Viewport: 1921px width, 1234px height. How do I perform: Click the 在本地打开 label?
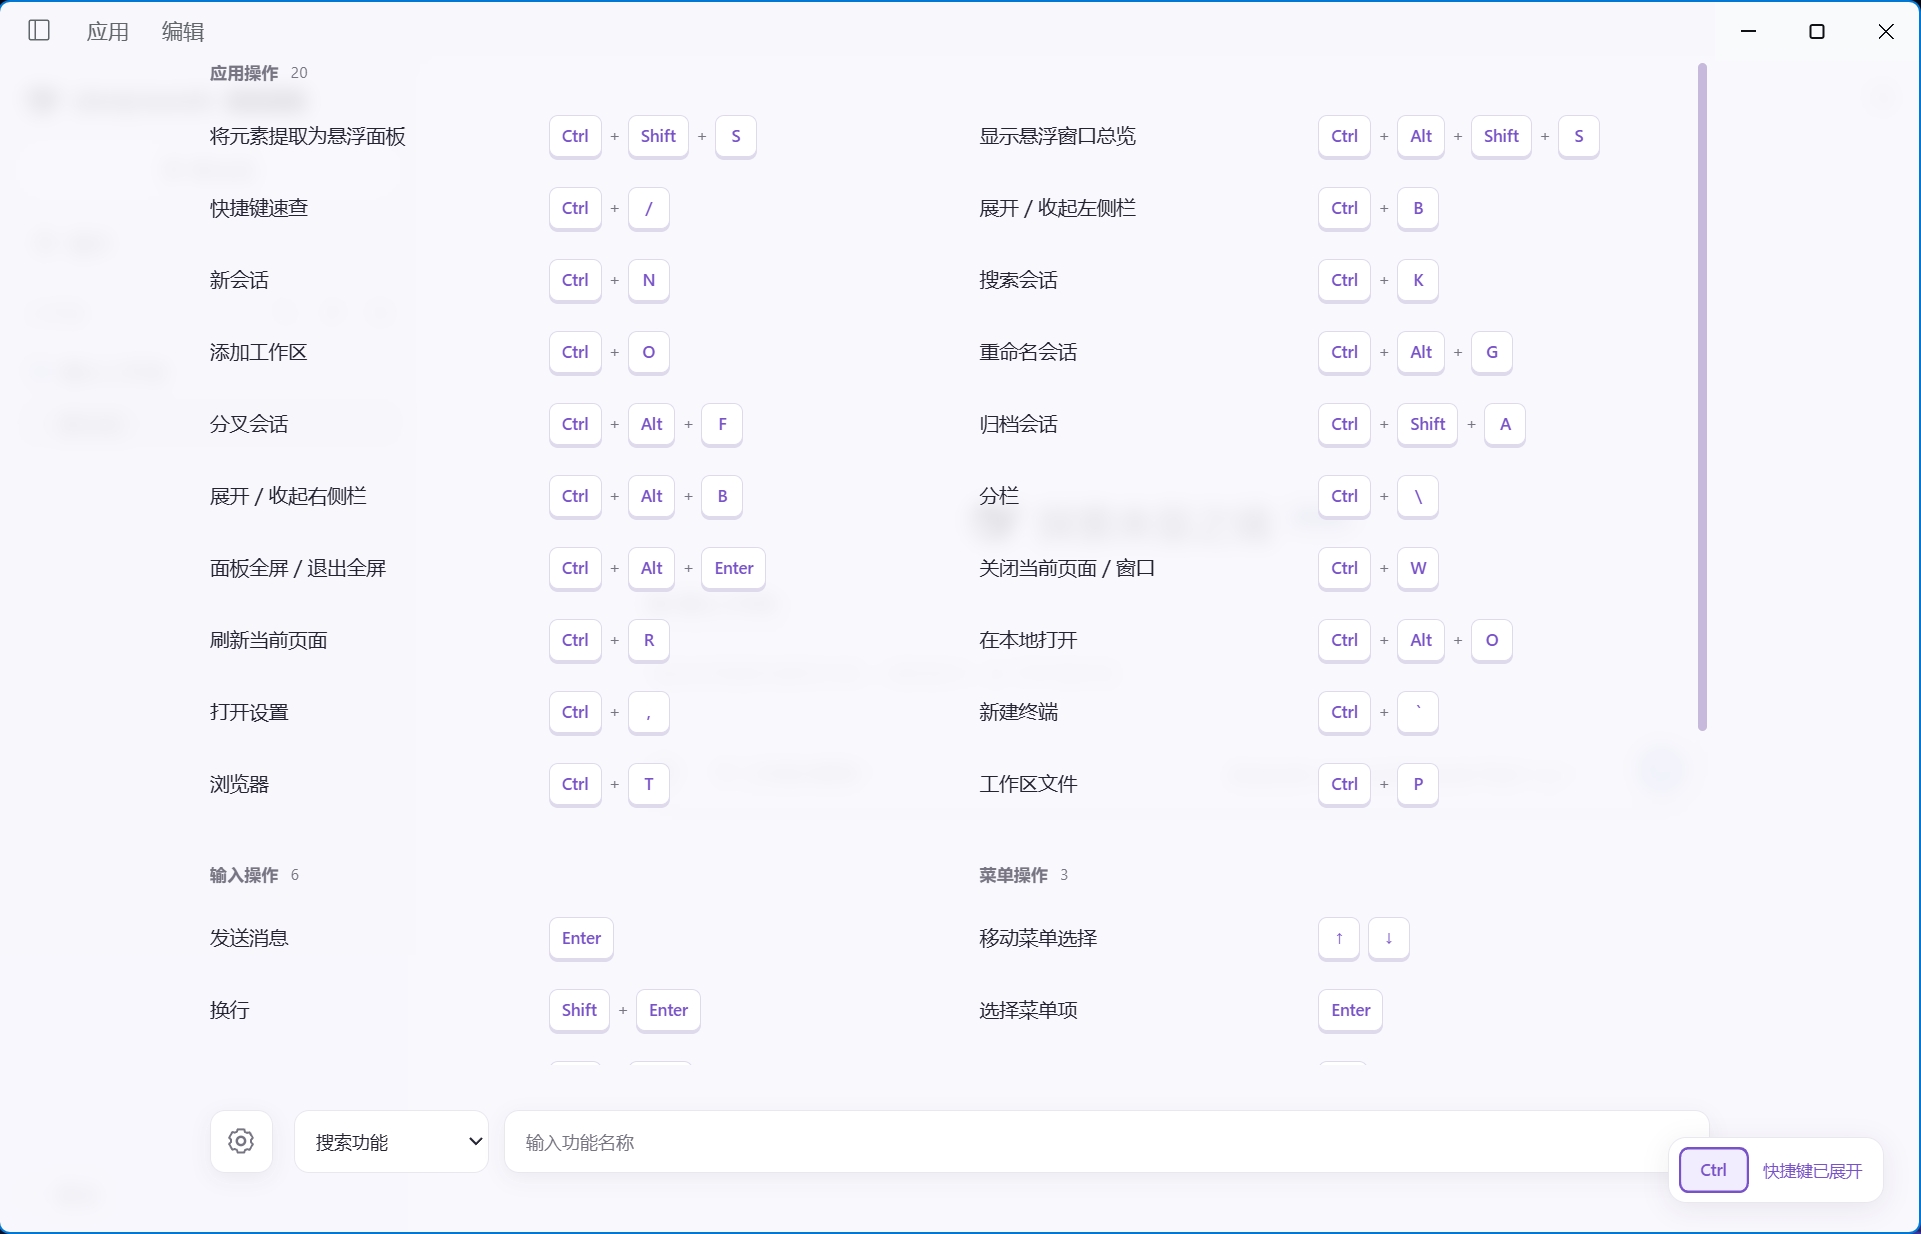pyautogui.click(x=1028, y=640)
